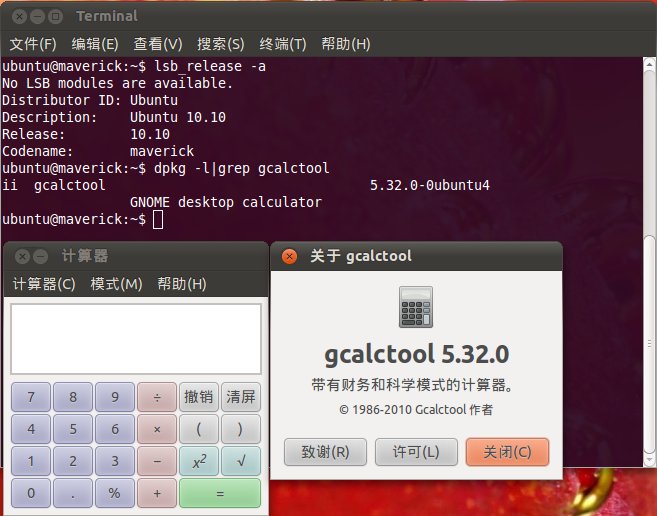Click the subtraction − button

coord(157,461)
